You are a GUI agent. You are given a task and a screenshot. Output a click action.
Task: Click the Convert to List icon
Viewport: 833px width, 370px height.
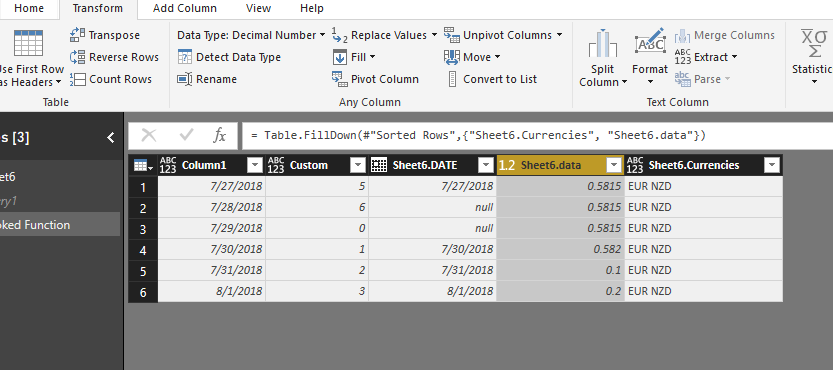(x=452, y=79)
